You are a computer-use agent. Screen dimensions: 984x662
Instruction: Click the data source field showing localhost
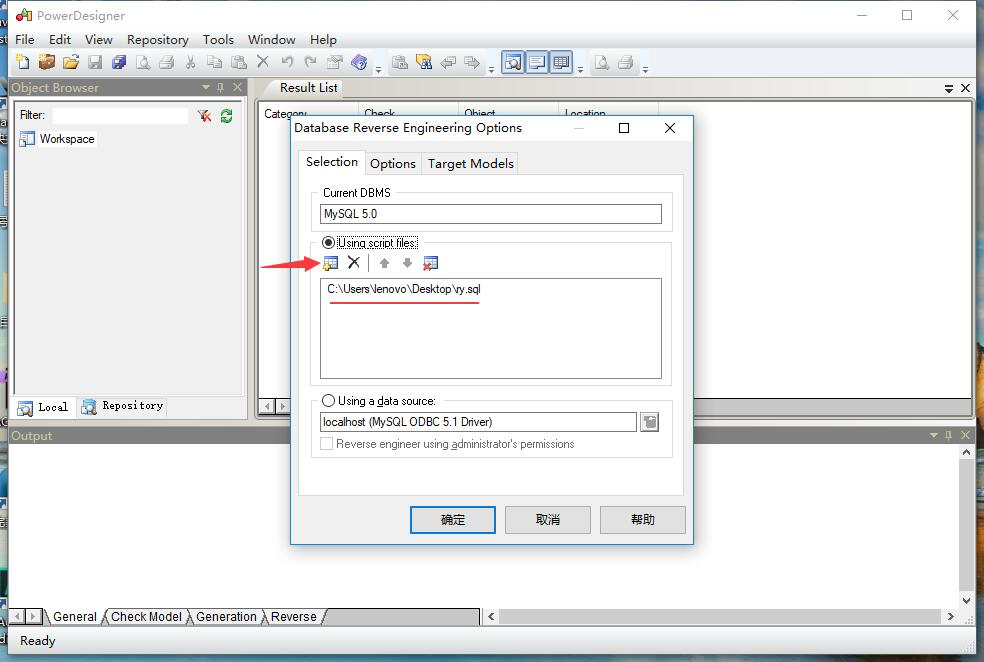(x=478, y=422)
